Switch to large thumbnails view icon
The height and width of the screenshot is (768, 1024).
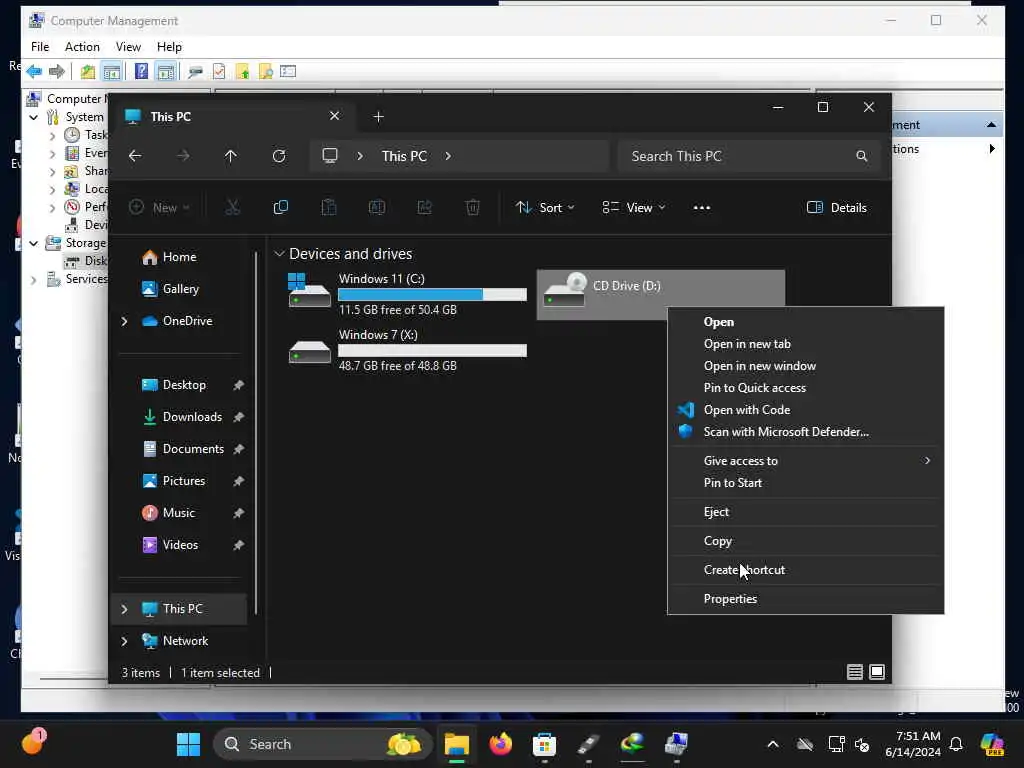click(x=877, y=672)
